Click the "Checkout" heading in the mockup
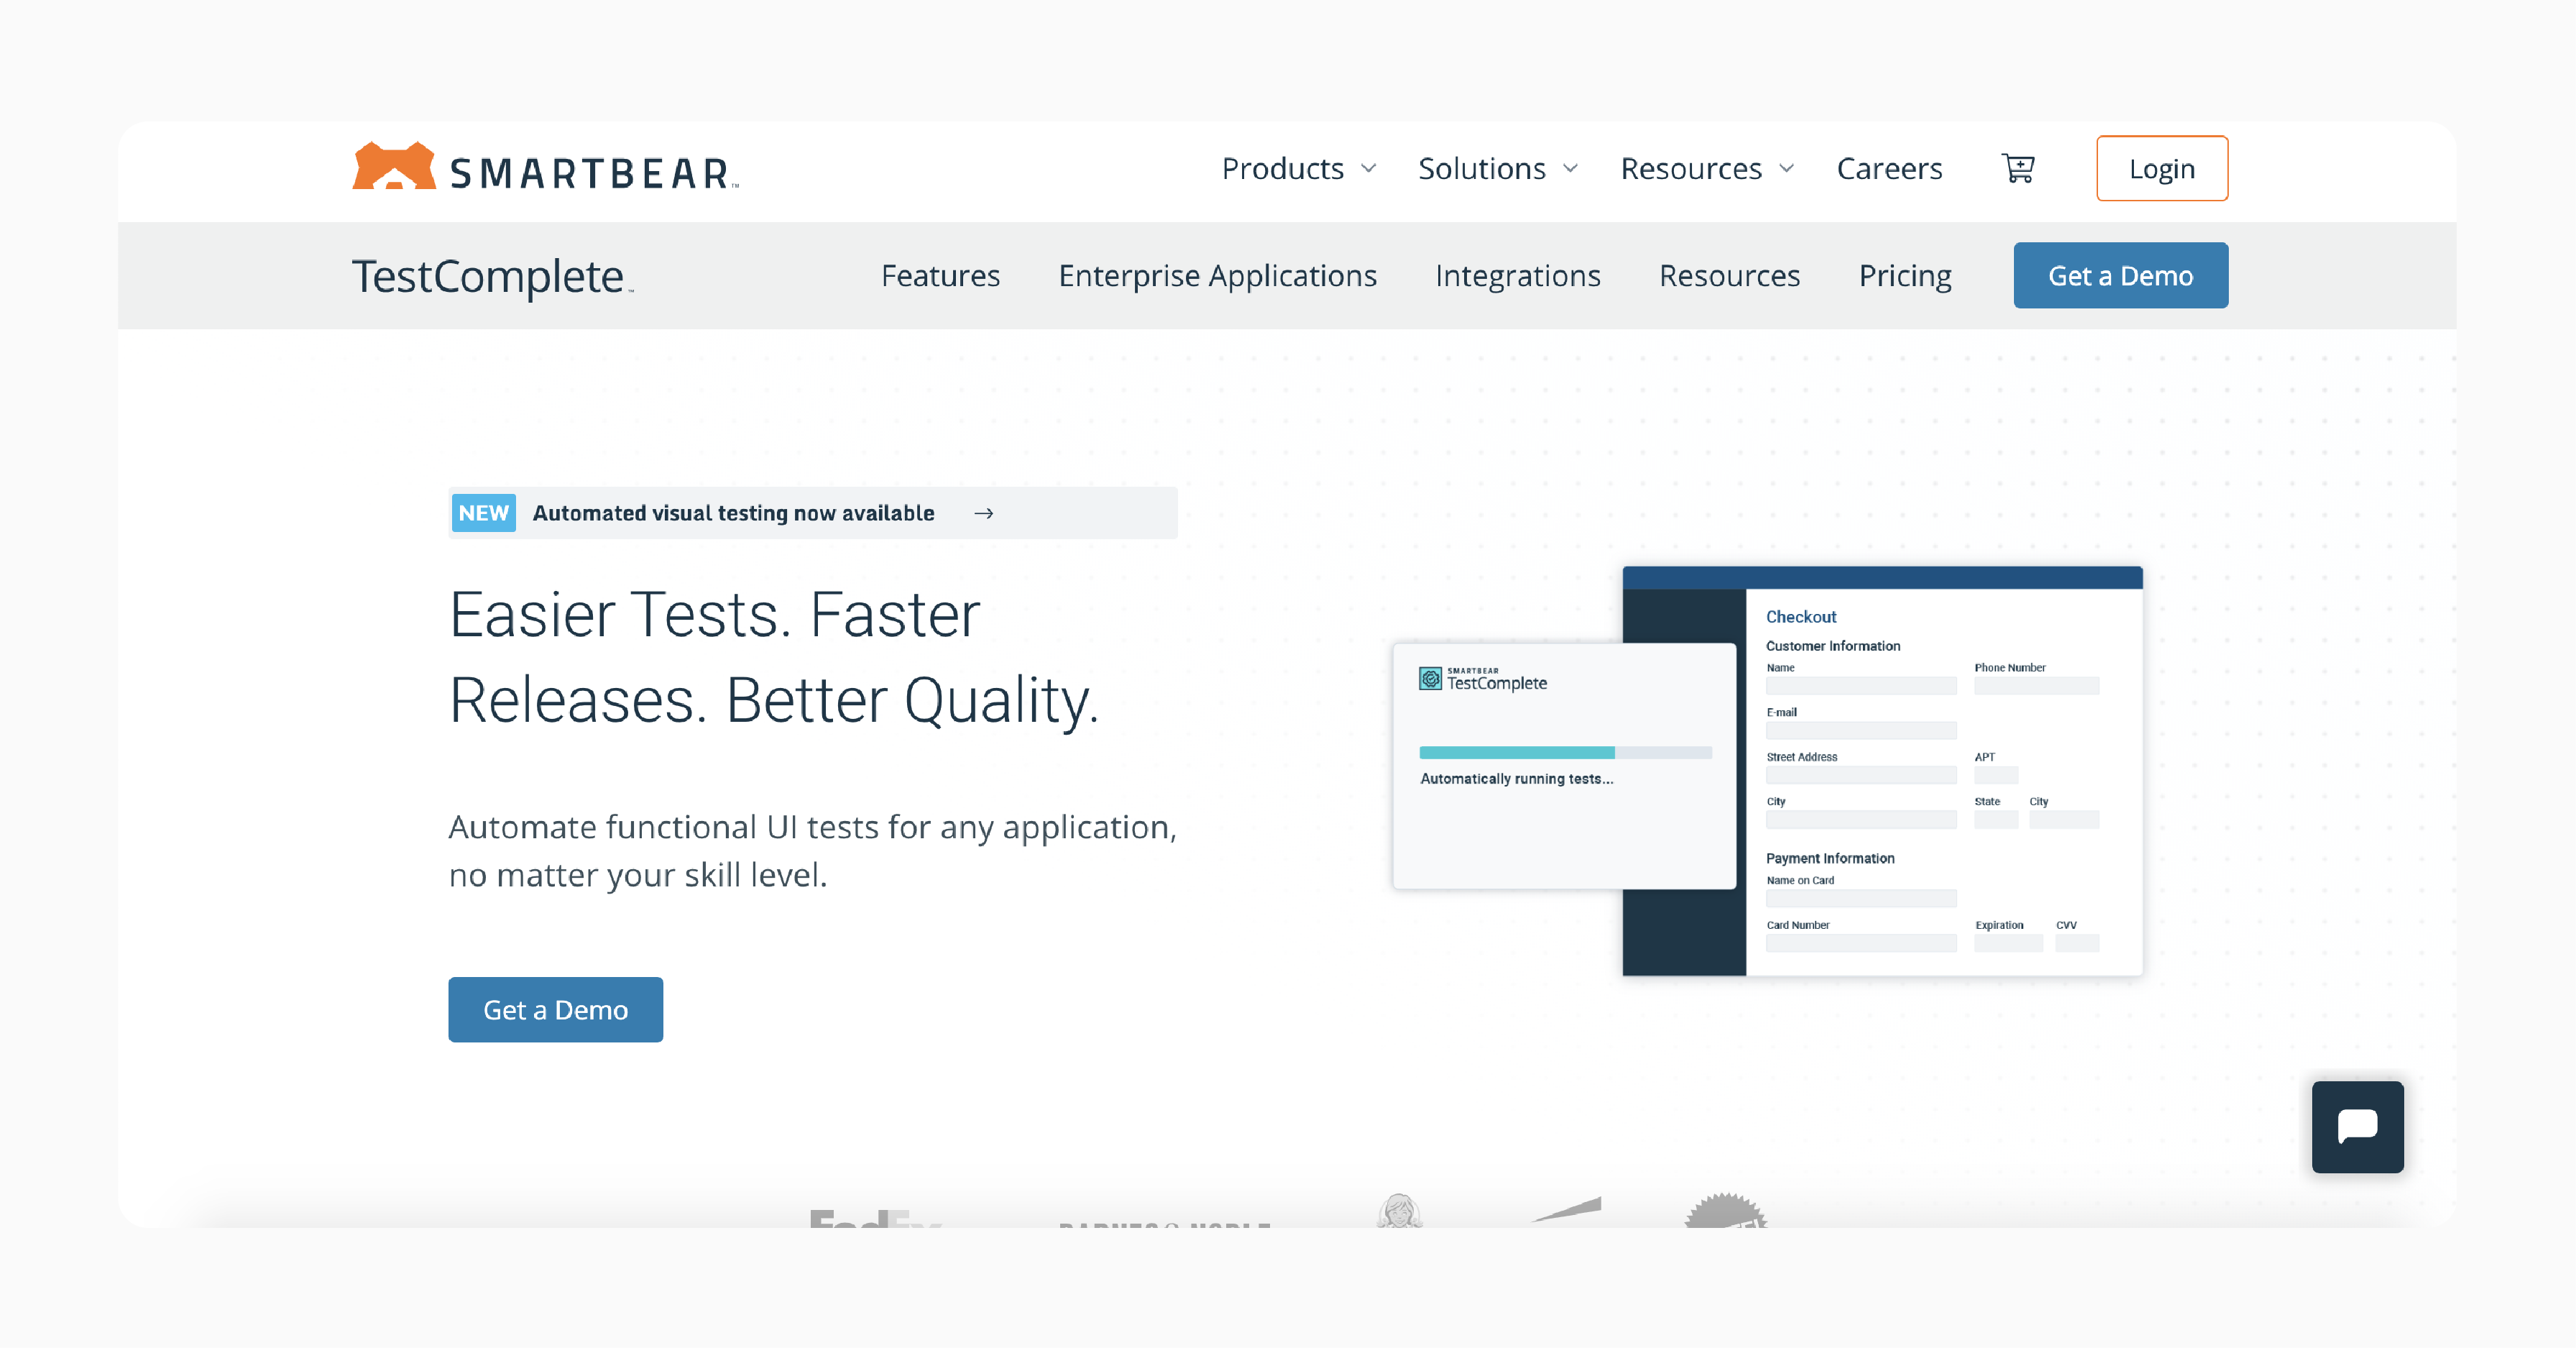 [1800, 616]
